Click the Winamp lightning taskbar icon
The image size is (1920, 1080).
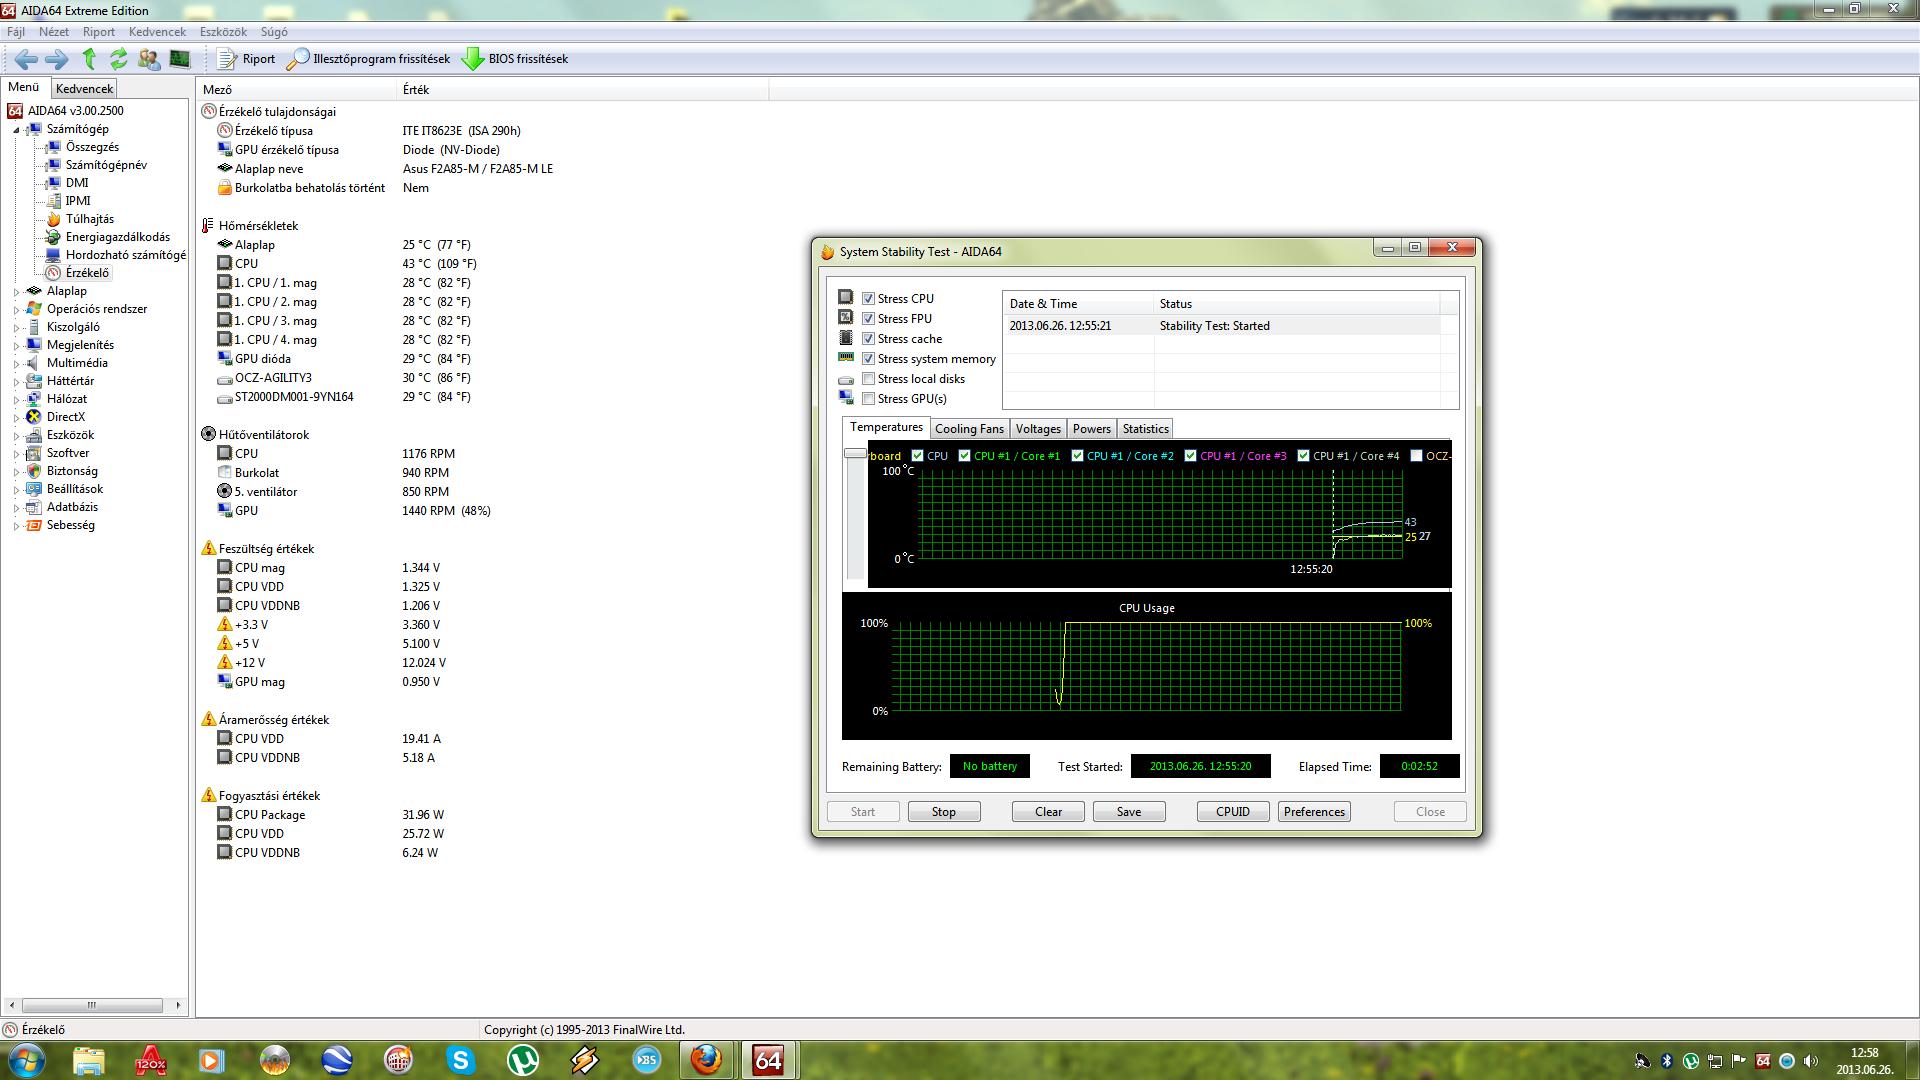(x=584, y=1060)
